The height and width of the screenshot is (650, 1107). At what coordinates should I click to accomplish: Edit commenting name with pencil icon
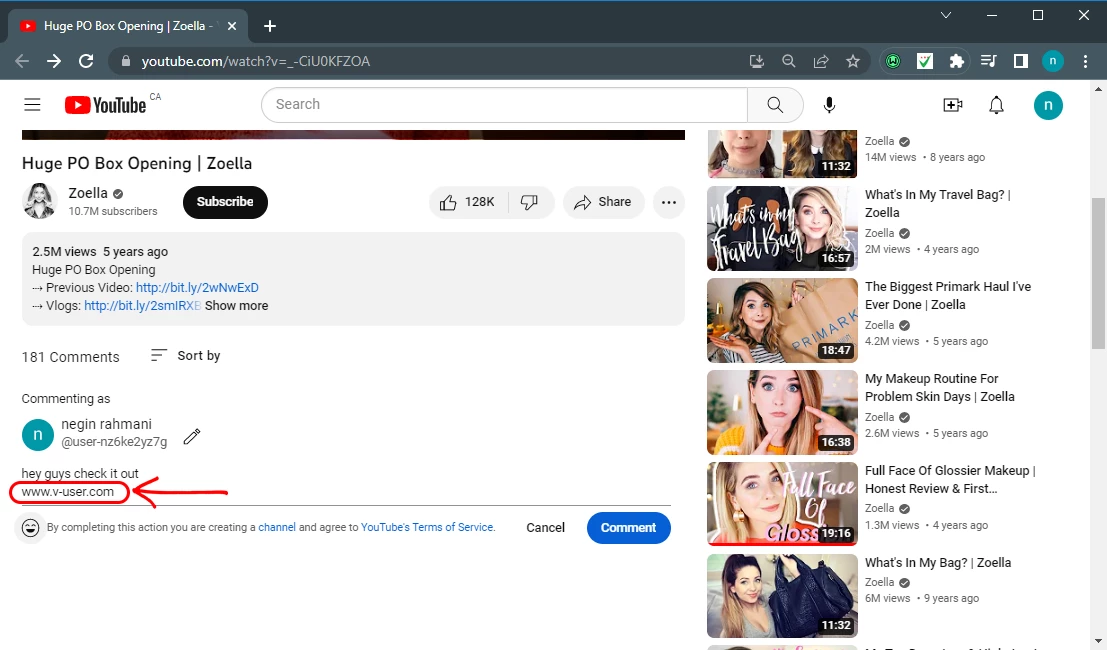[x=191, y=436]
